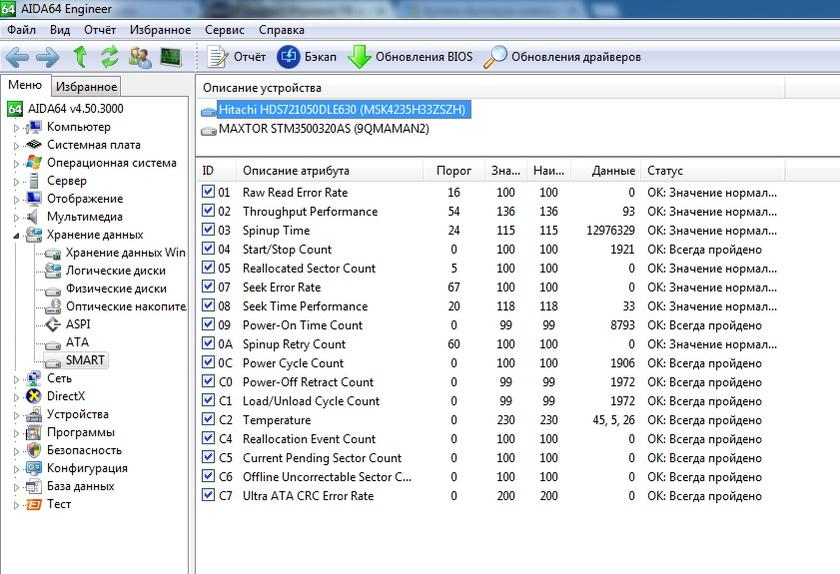Image resolution: width=840 pixels, height=574 pixels.
Task: Select the Отображение tree node
Action: [x=85, y=199]
